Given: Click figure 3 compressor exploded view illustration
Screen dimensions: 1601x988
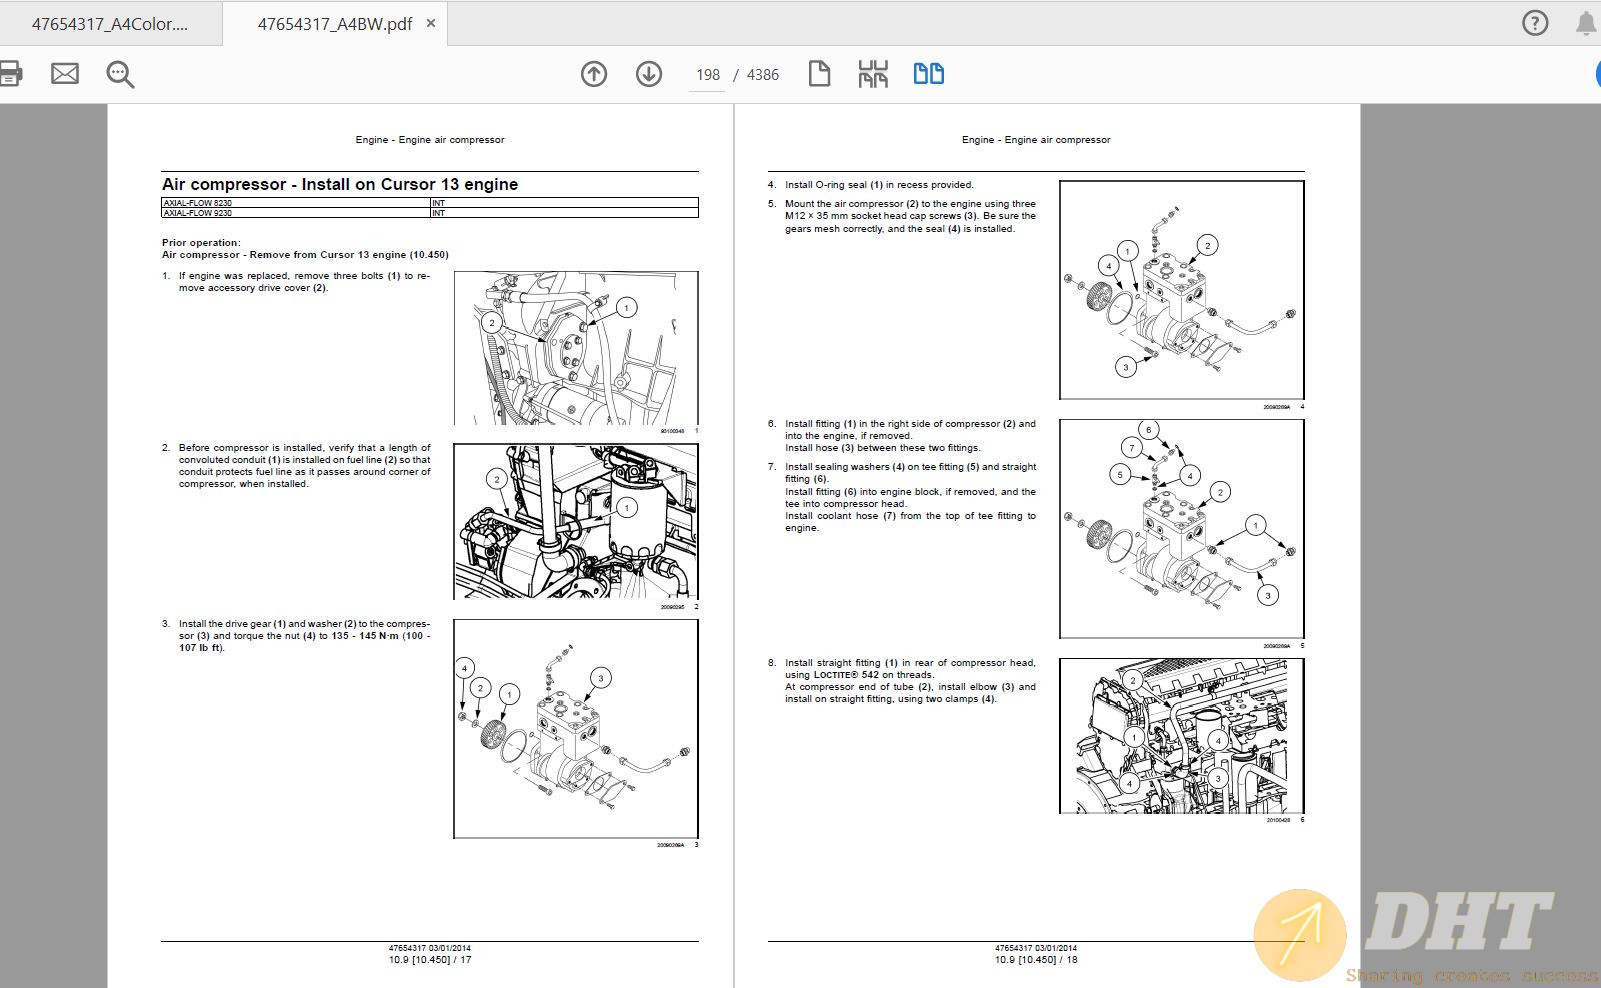Looking at the screenshot, I should [x=576, y=729].
